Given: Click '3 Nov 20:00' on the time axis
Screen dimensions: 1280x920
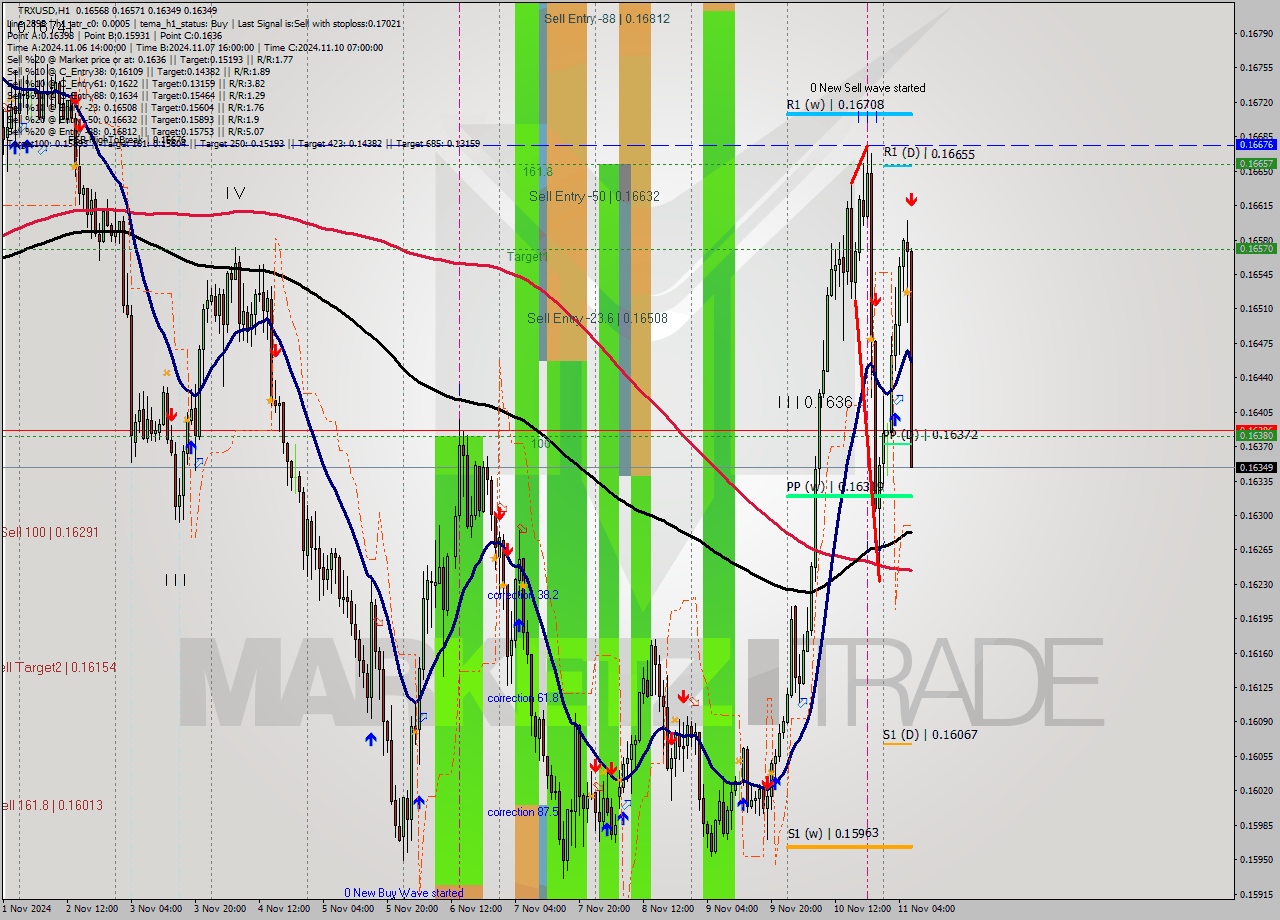Looking at the screenshot, I should coord(220,909).
